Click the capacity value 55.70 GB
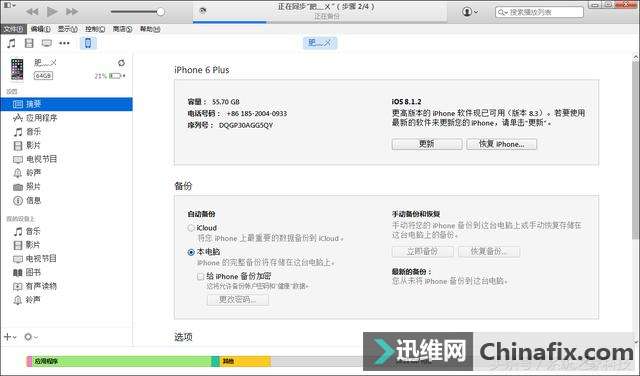 tap(226, 102)
